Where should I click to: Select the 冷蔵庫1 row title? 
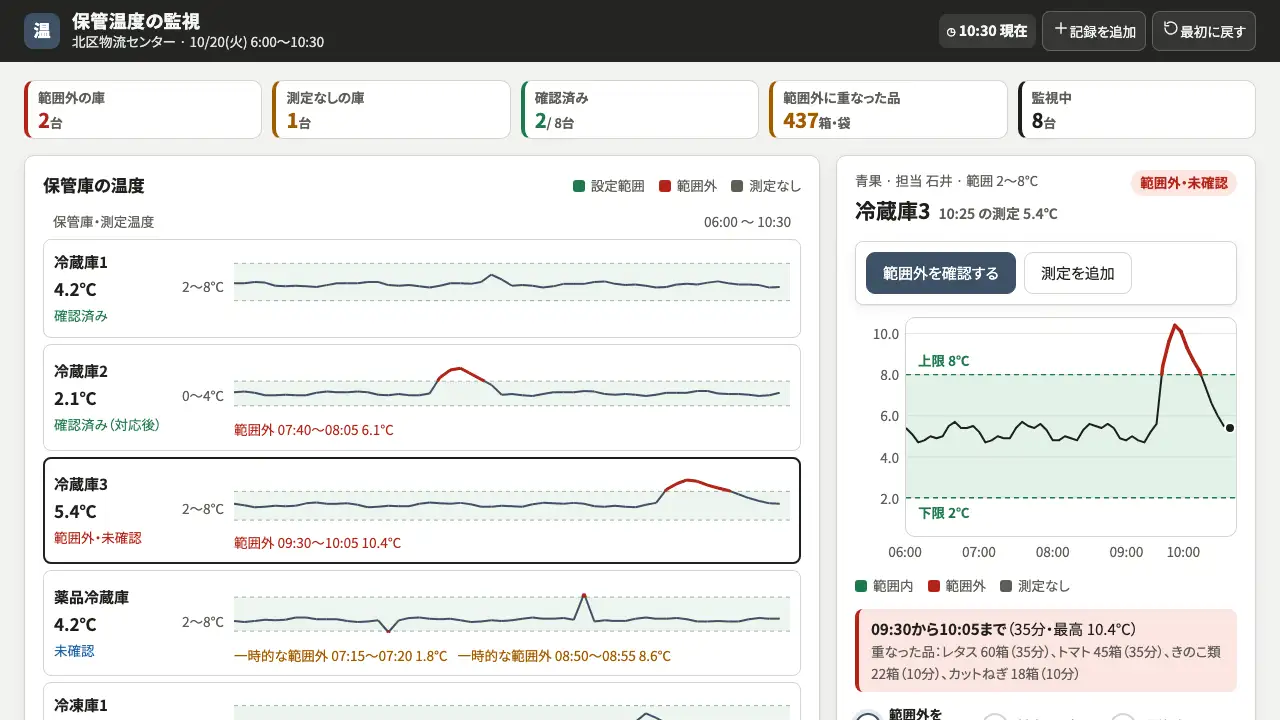(x=81, y=262)
